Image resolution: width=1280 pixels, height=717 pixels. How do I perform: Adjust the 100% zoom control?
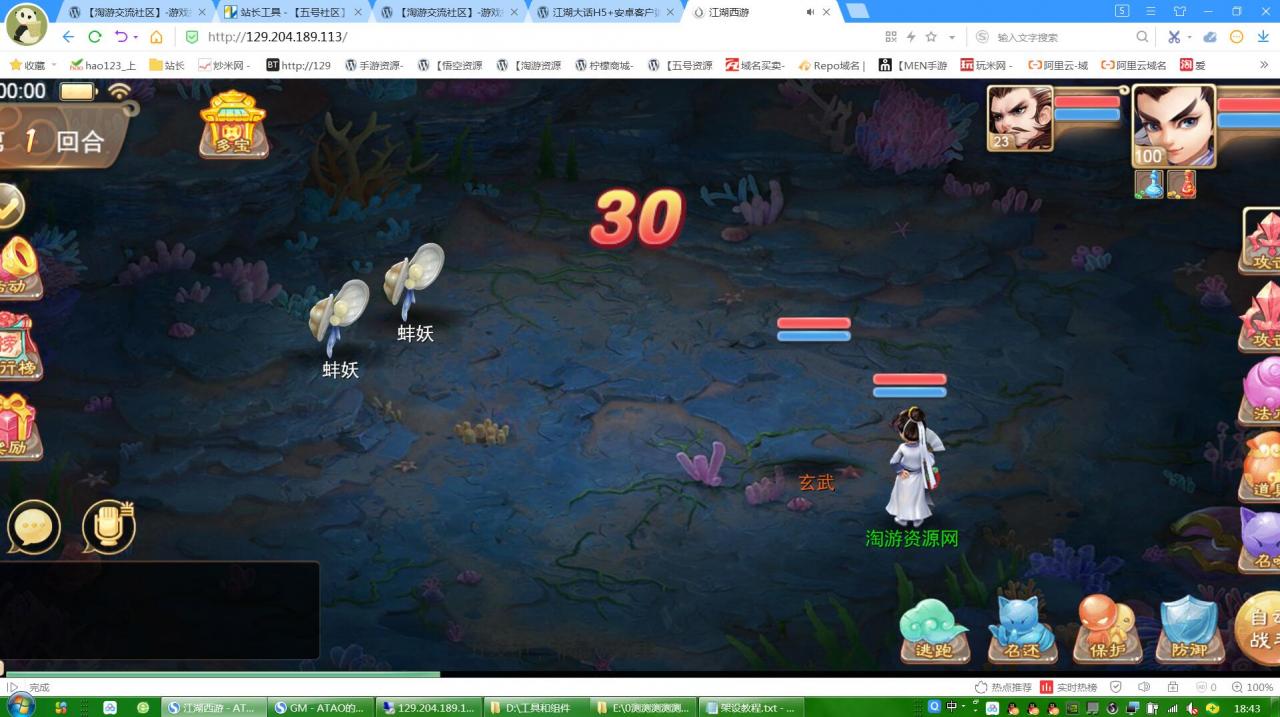(x=1252, y=687)
